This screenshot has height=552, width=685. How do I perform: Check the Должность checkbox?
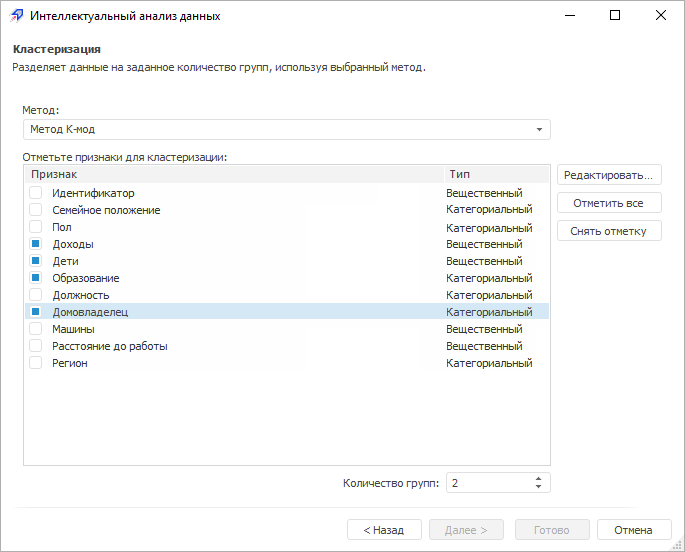tap(35, 295)
